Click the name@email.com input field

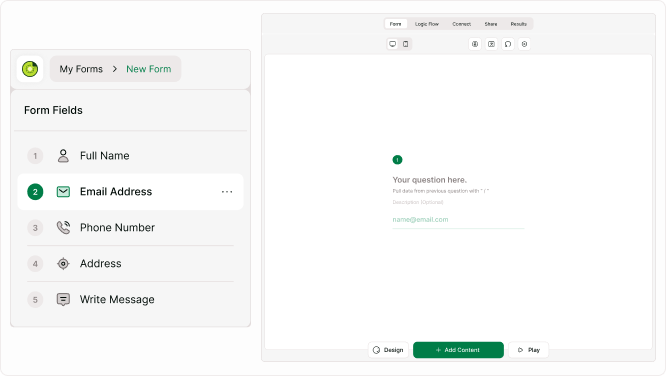458,220
